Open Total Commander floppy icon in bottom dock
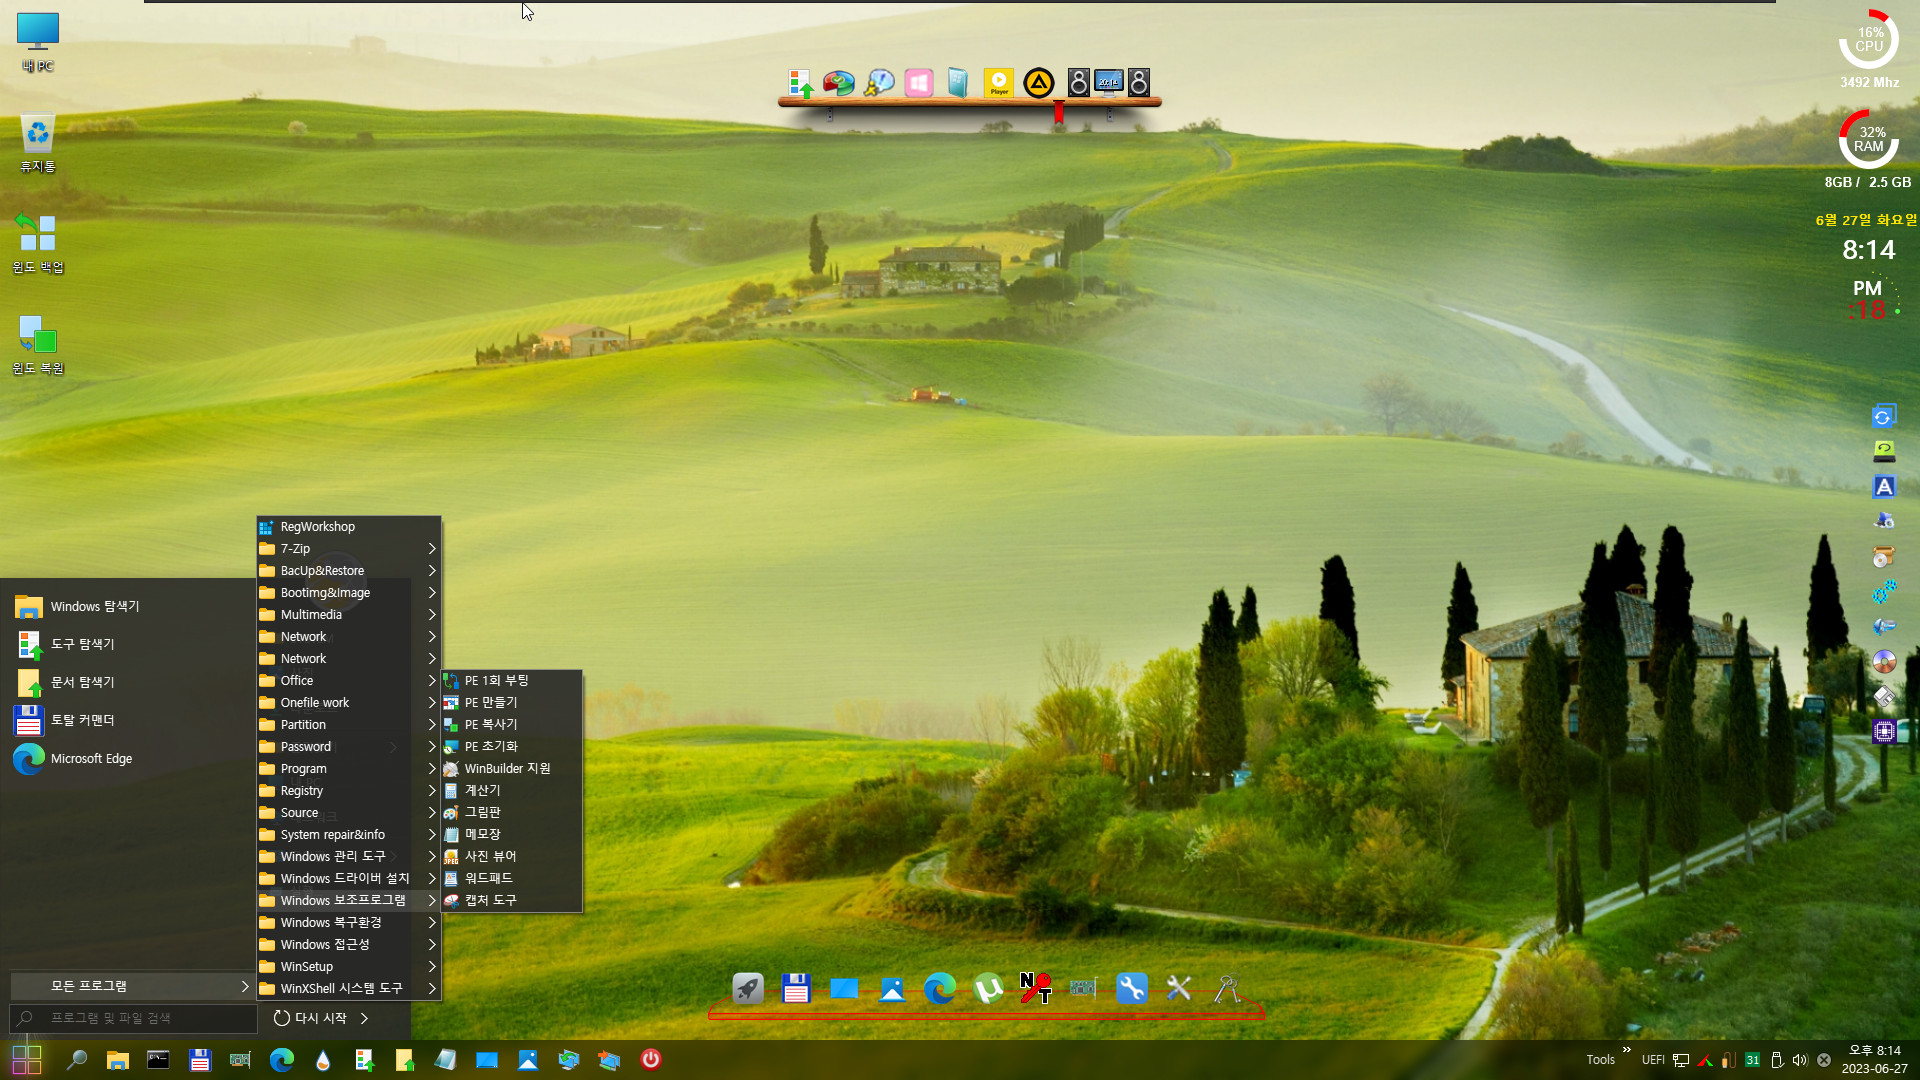 [795, 989]
